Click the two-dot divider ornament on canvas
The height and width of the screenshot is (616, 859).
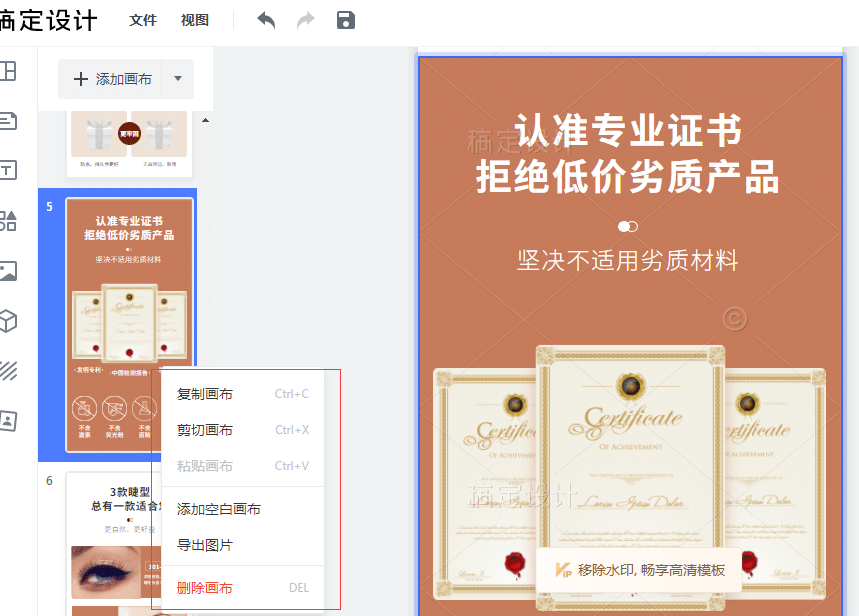click(628, 226)
